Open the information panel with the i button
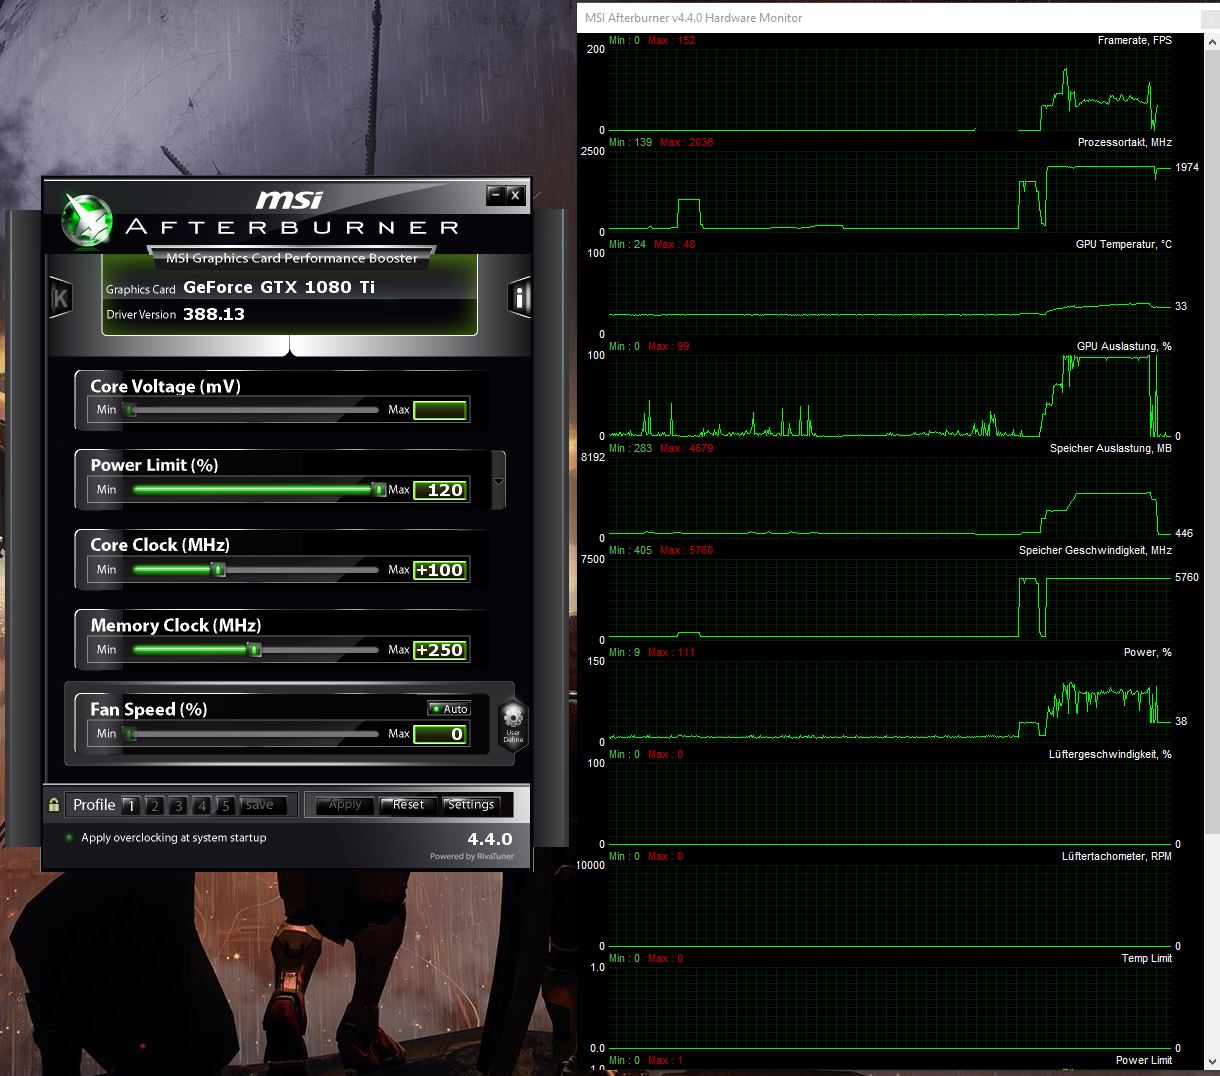Viewport: 1220px width, 1076px height. (x=518, y=297)
